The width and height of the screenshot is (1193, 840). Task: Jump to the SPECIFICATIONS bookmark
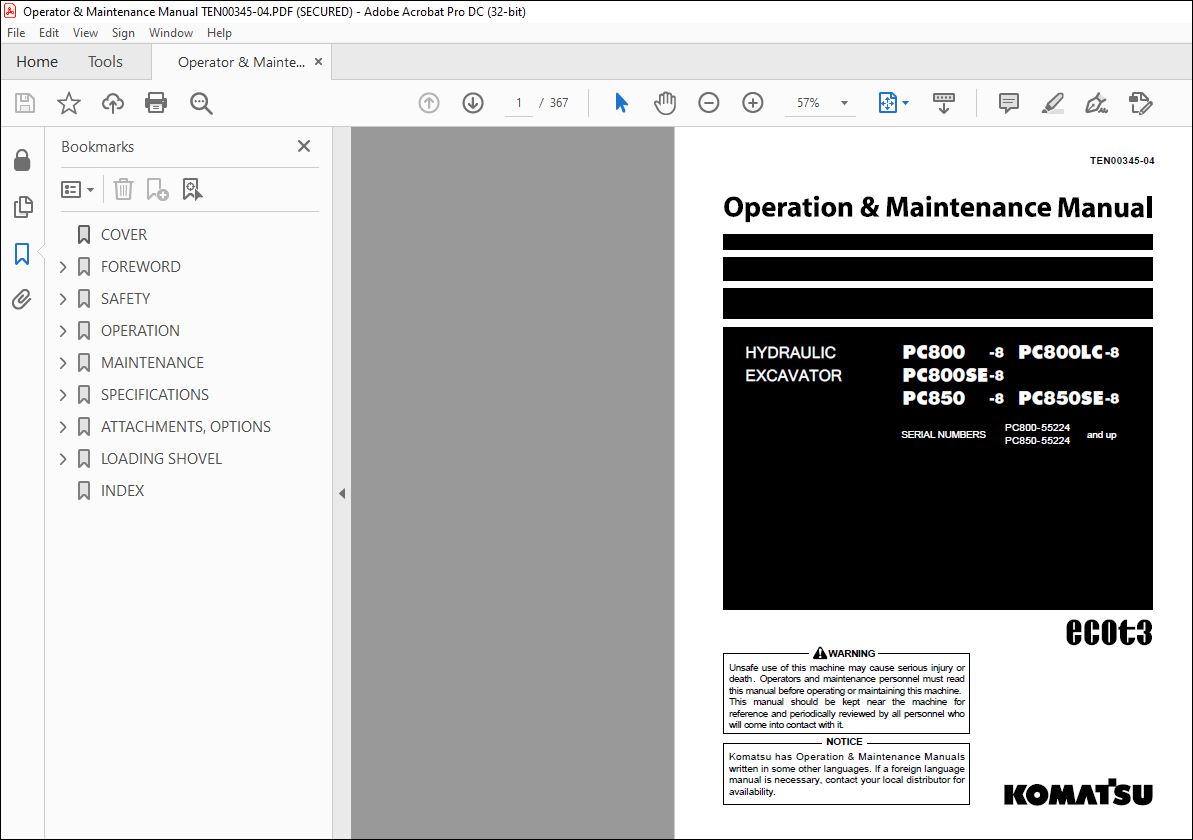click(154, 395)
